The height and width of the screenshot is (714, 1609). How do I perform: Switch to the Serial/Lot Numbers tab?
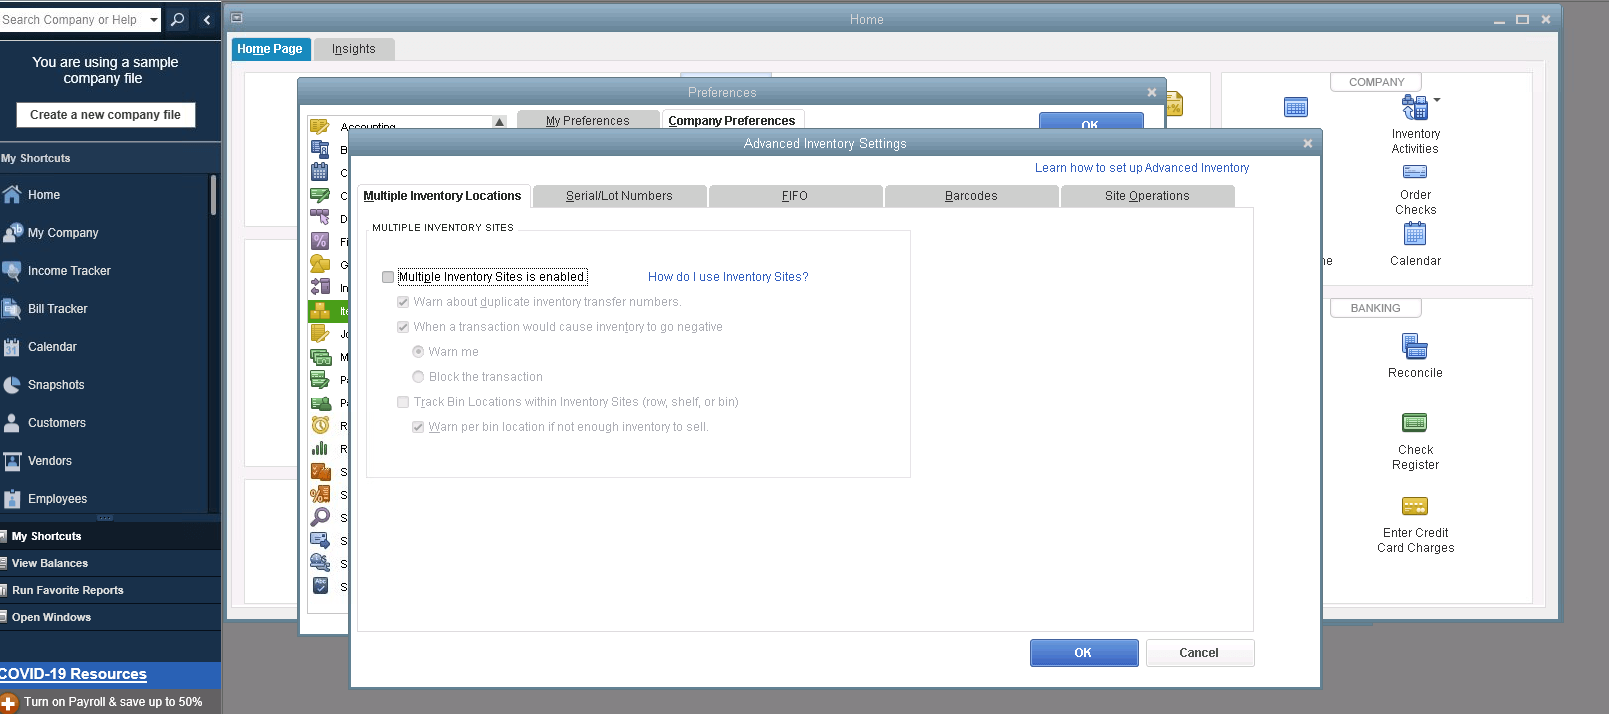click(x=619, y=196)
